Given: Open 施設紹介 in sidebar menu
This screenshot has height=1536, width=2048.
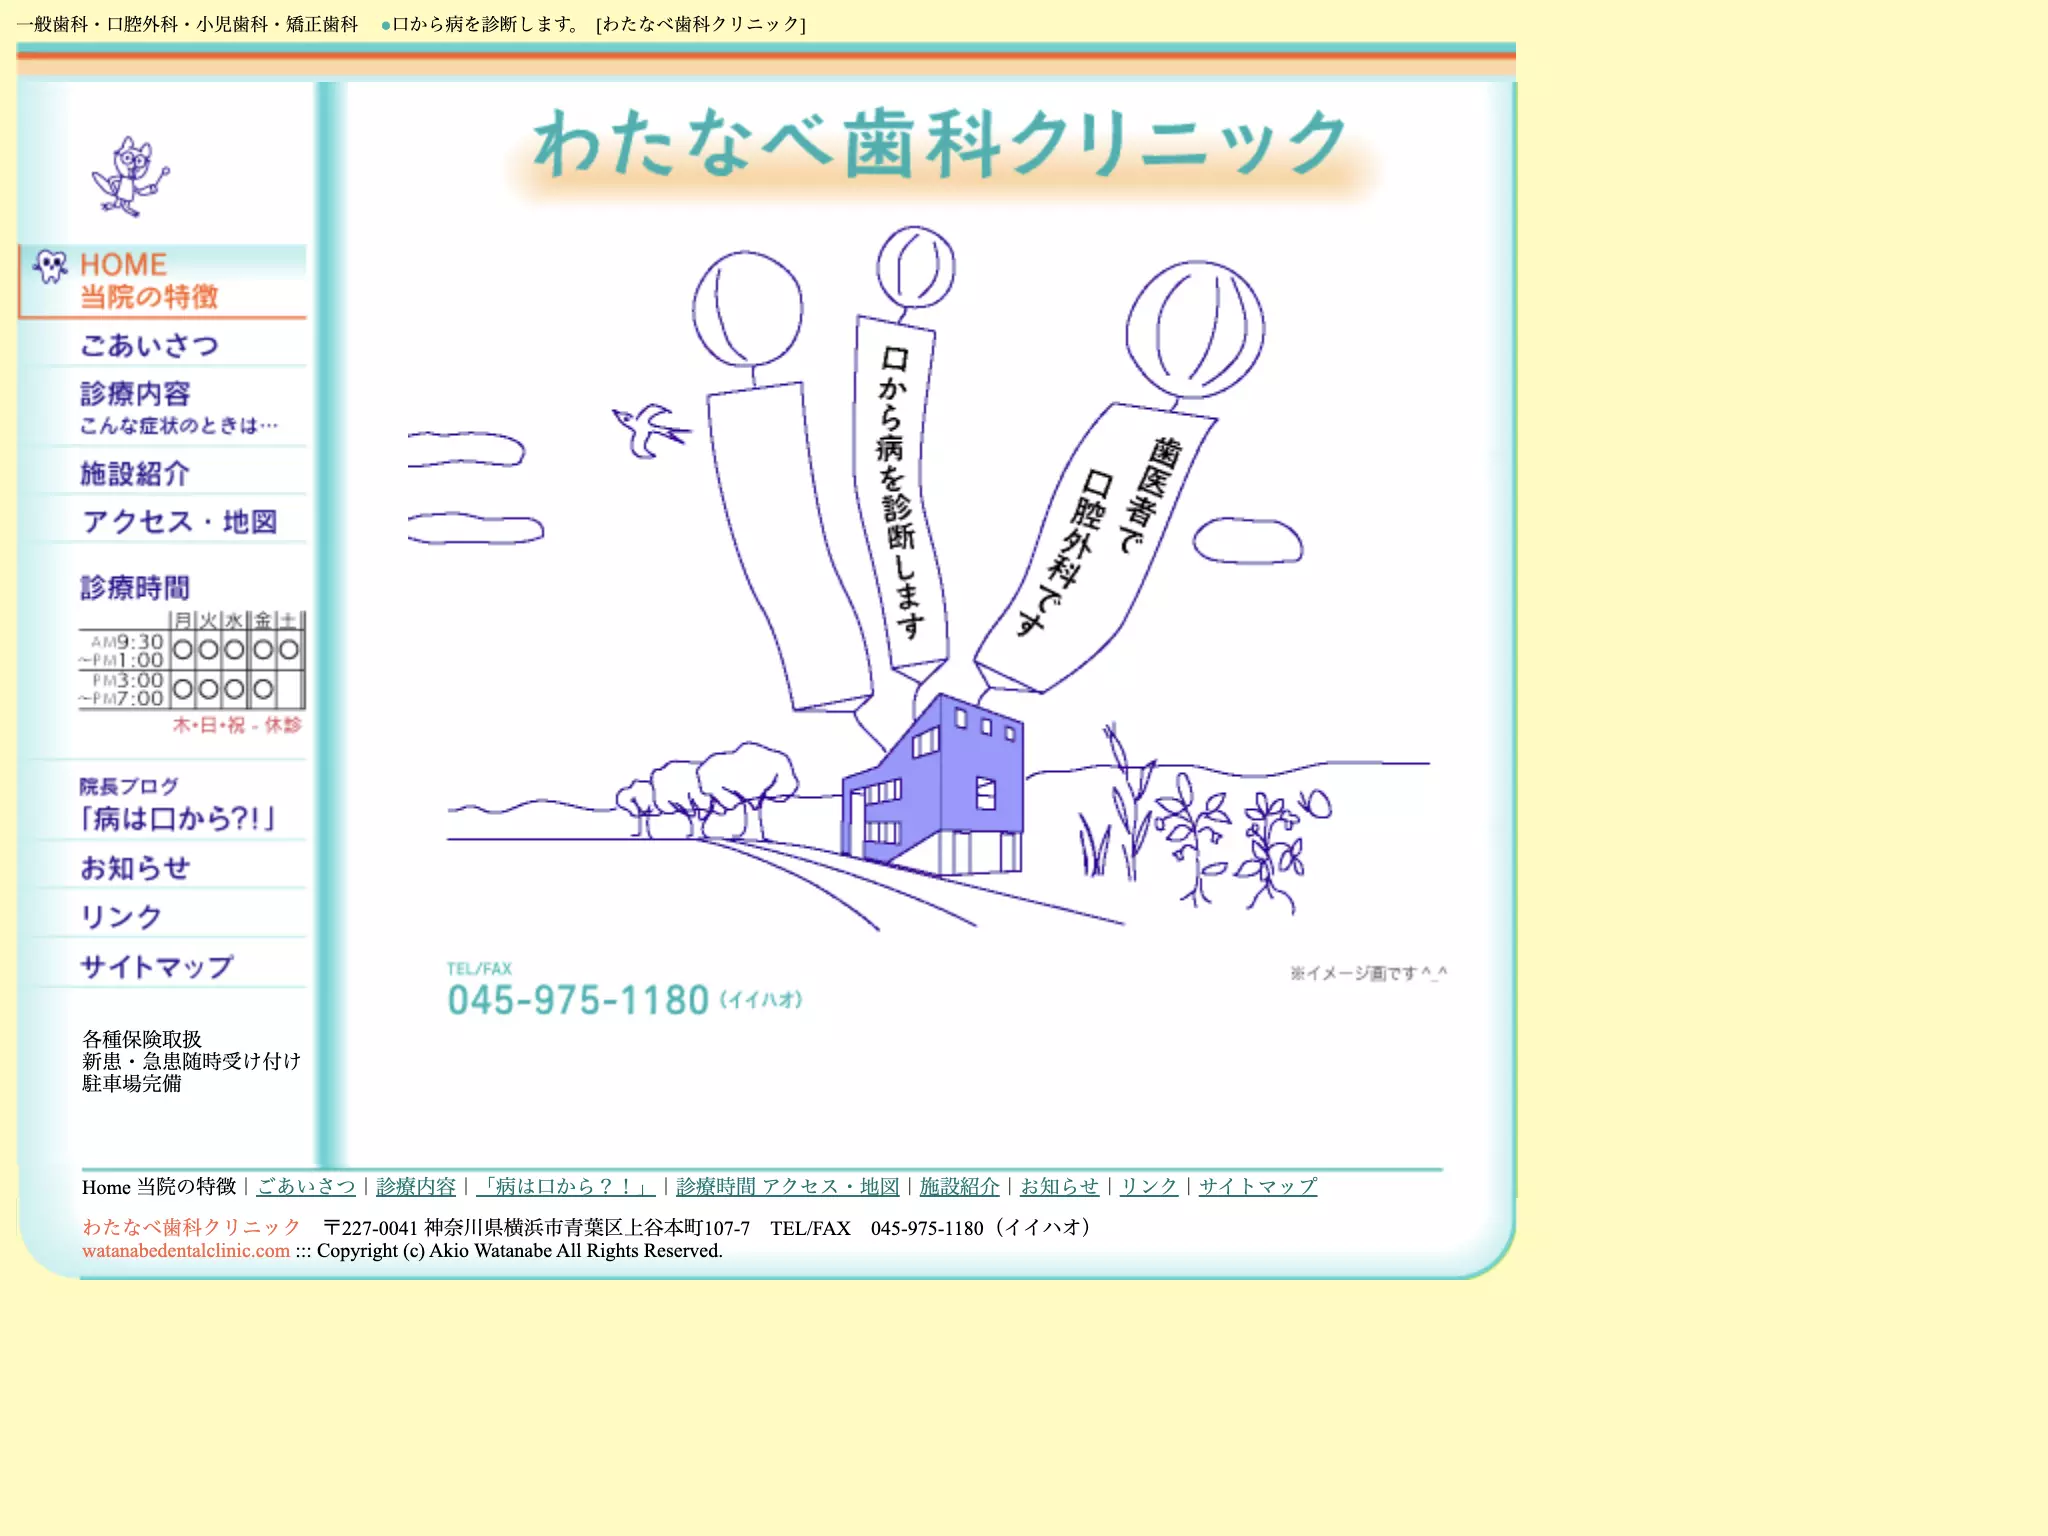Looking at the screenshot, I should click(x=135, y=474).
